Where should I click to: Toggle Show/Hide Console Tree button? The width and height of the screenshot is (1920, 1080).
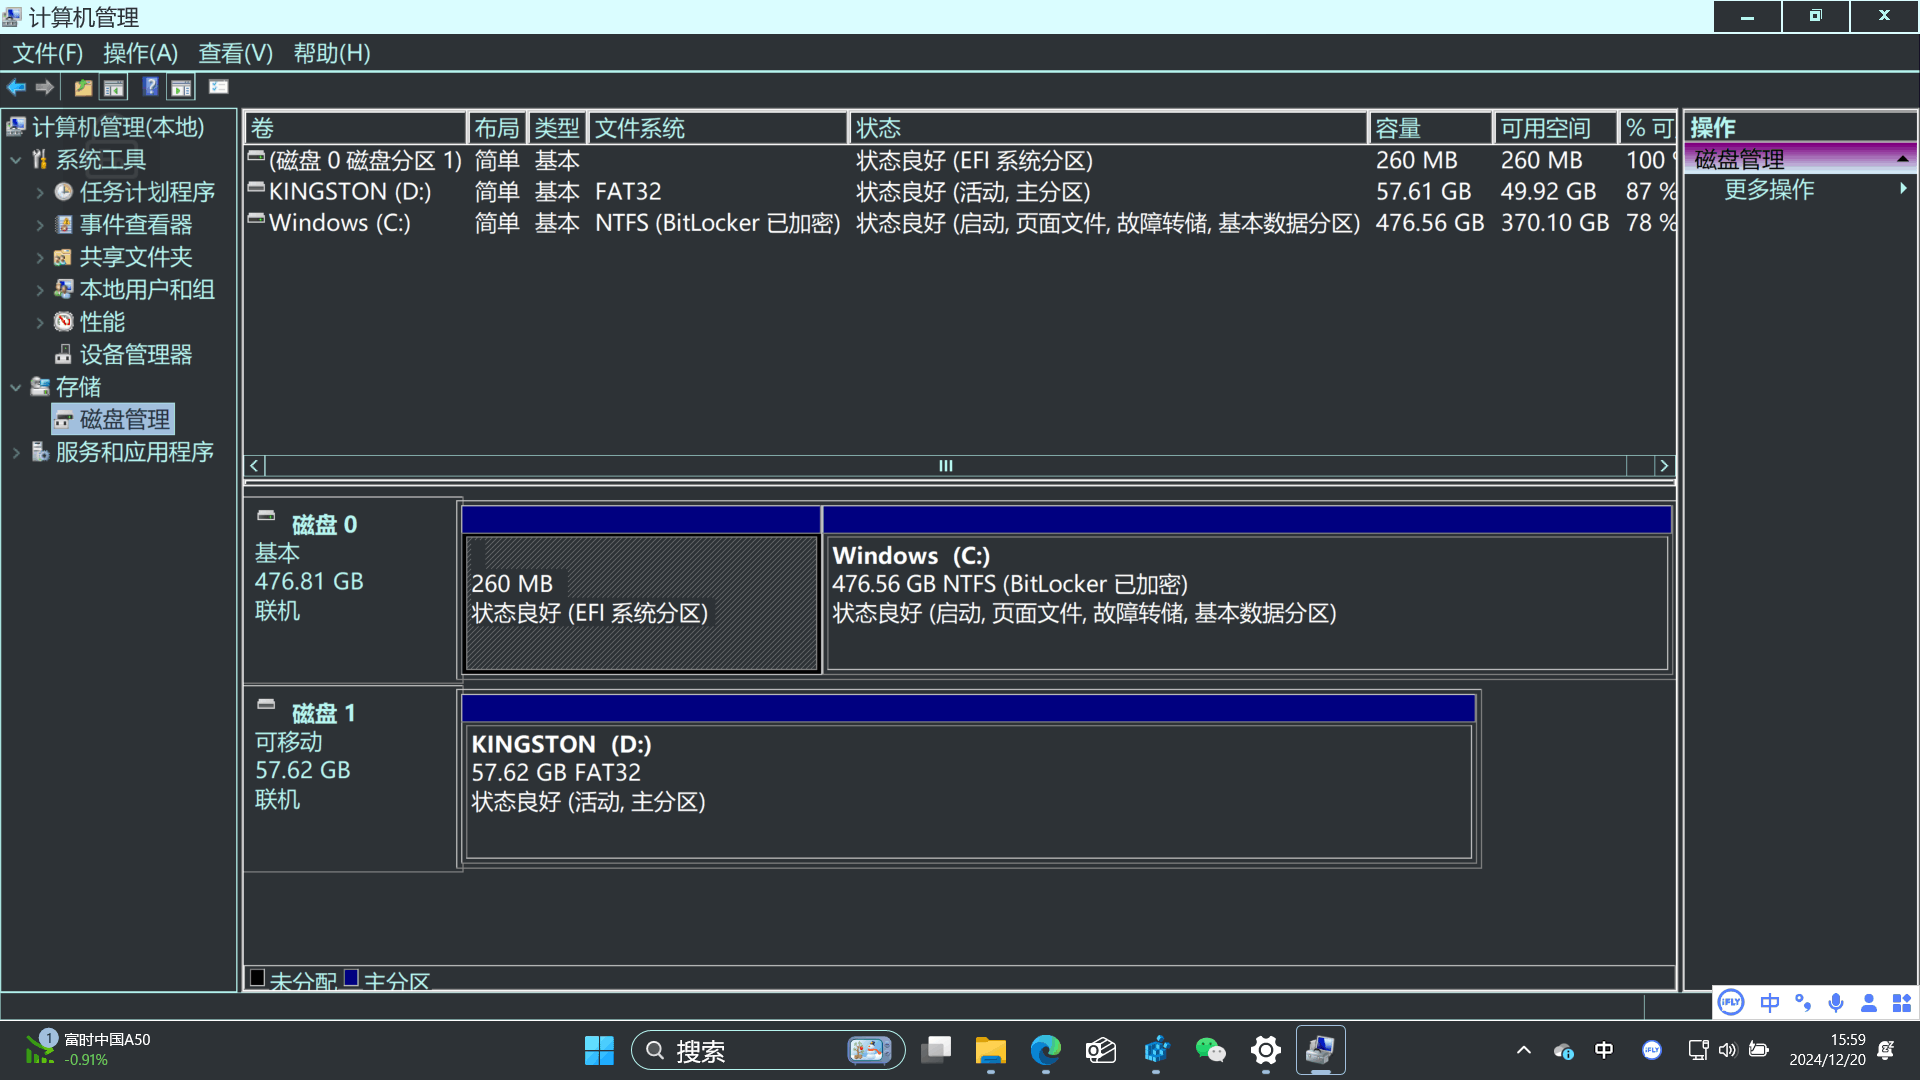click(x=114, y=88)
